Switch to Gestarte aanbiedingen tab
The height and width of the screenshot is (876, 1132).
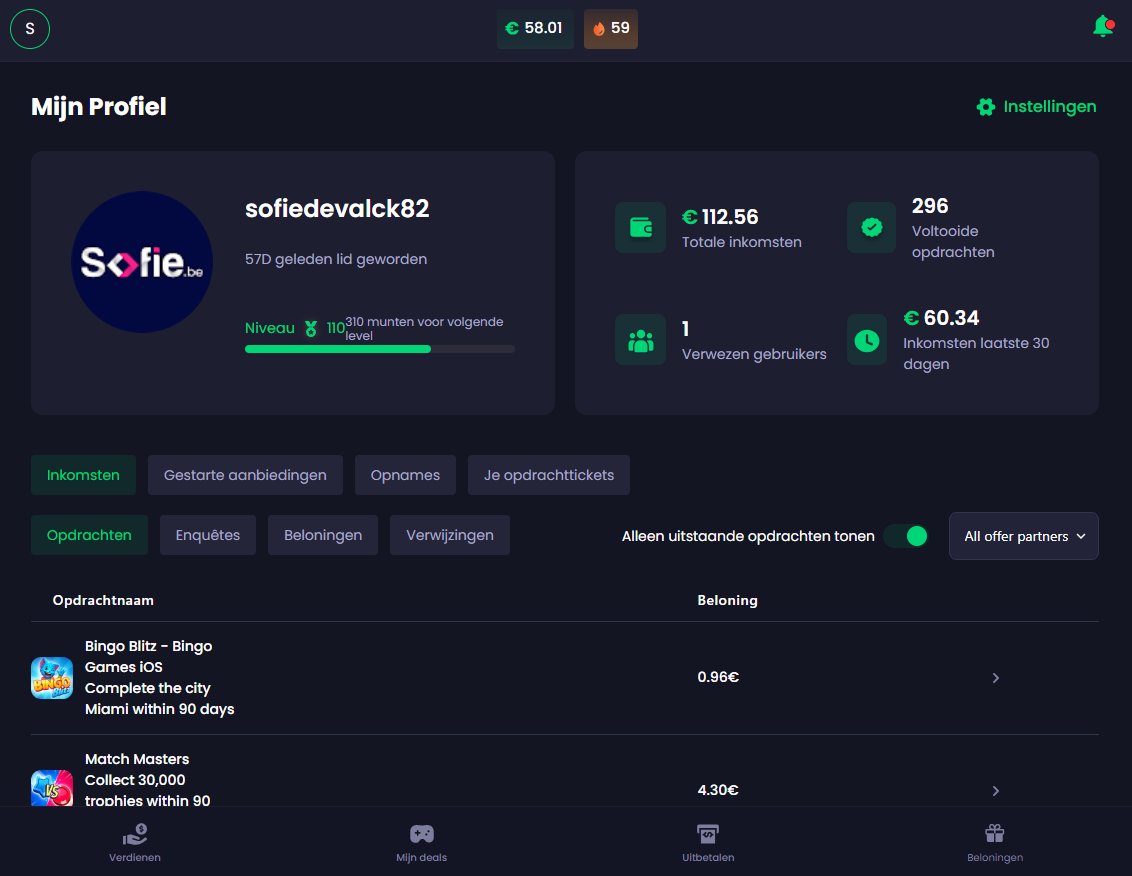coord(245,475)
